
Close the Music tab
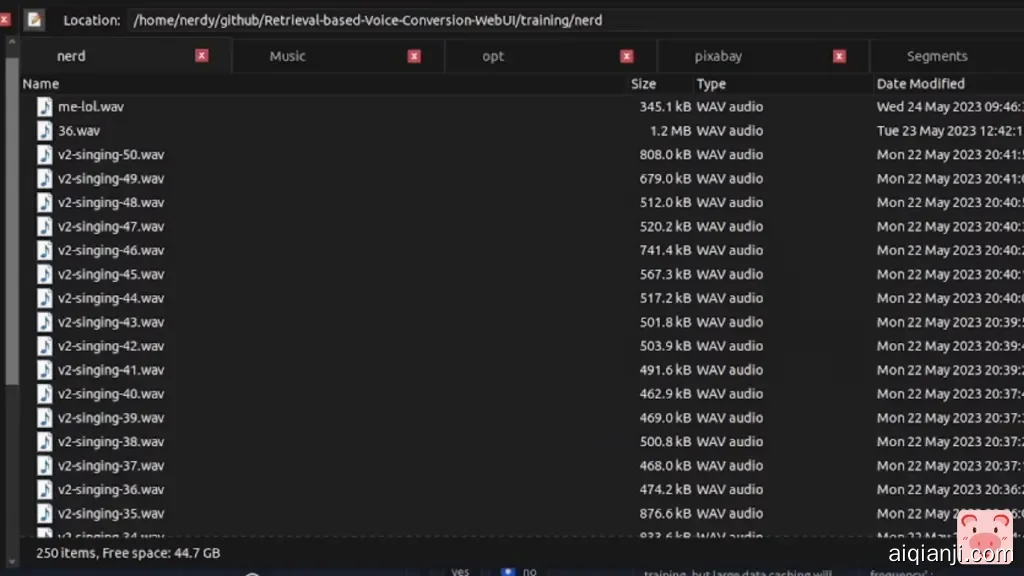click(x=414, y=56)
